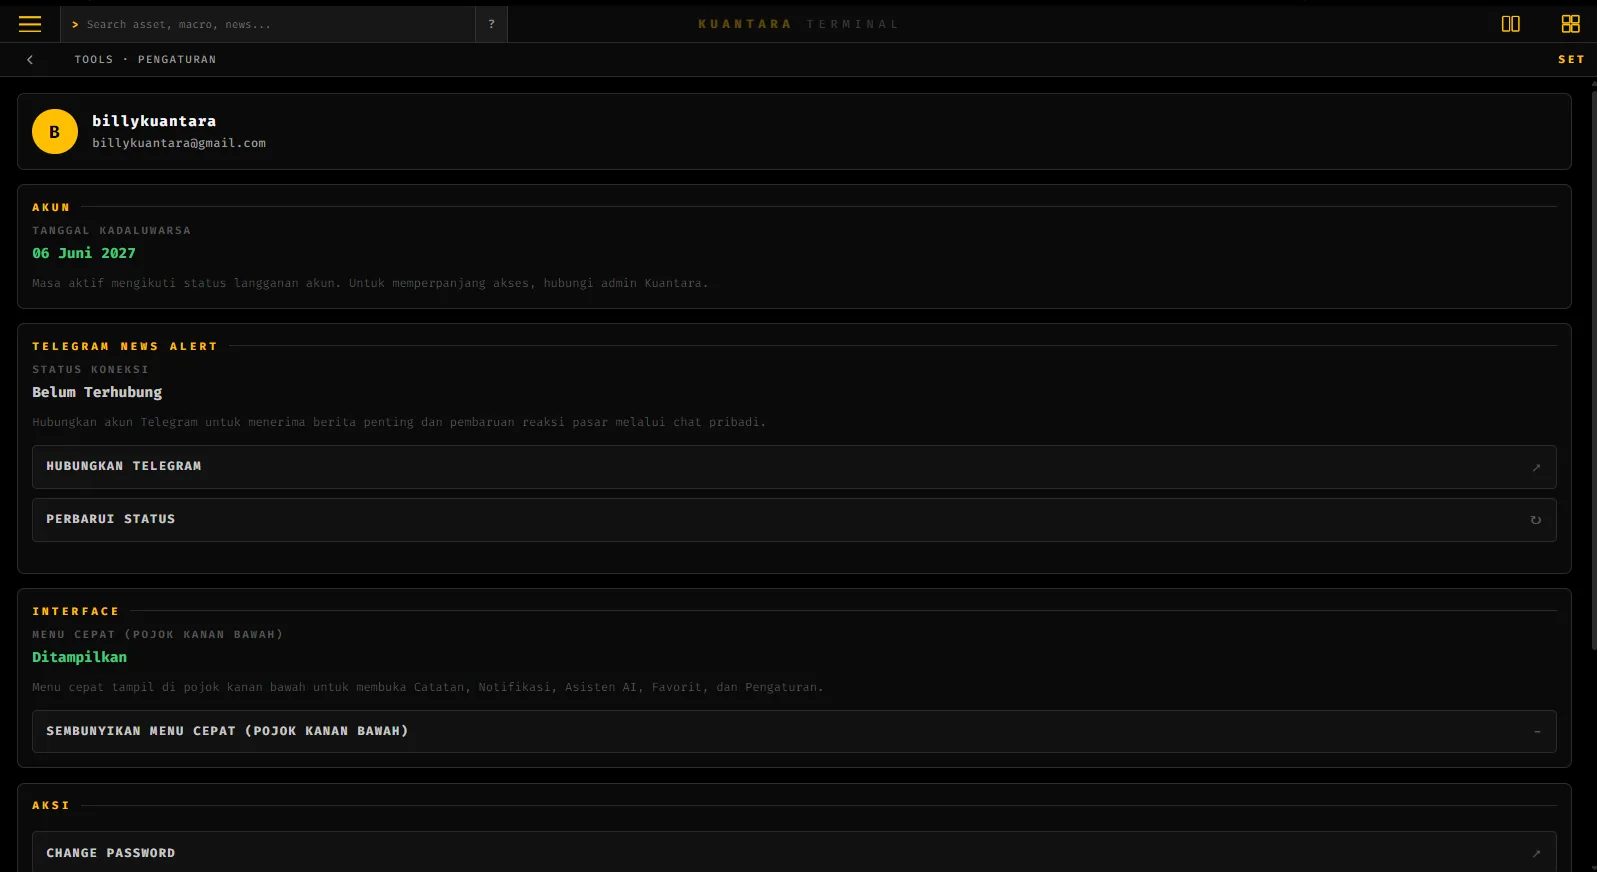Image resolution: width=1597 pixels, height=872 pixels.
Task: Click the page vertical scrollbar
Action: coord(1593,370)
